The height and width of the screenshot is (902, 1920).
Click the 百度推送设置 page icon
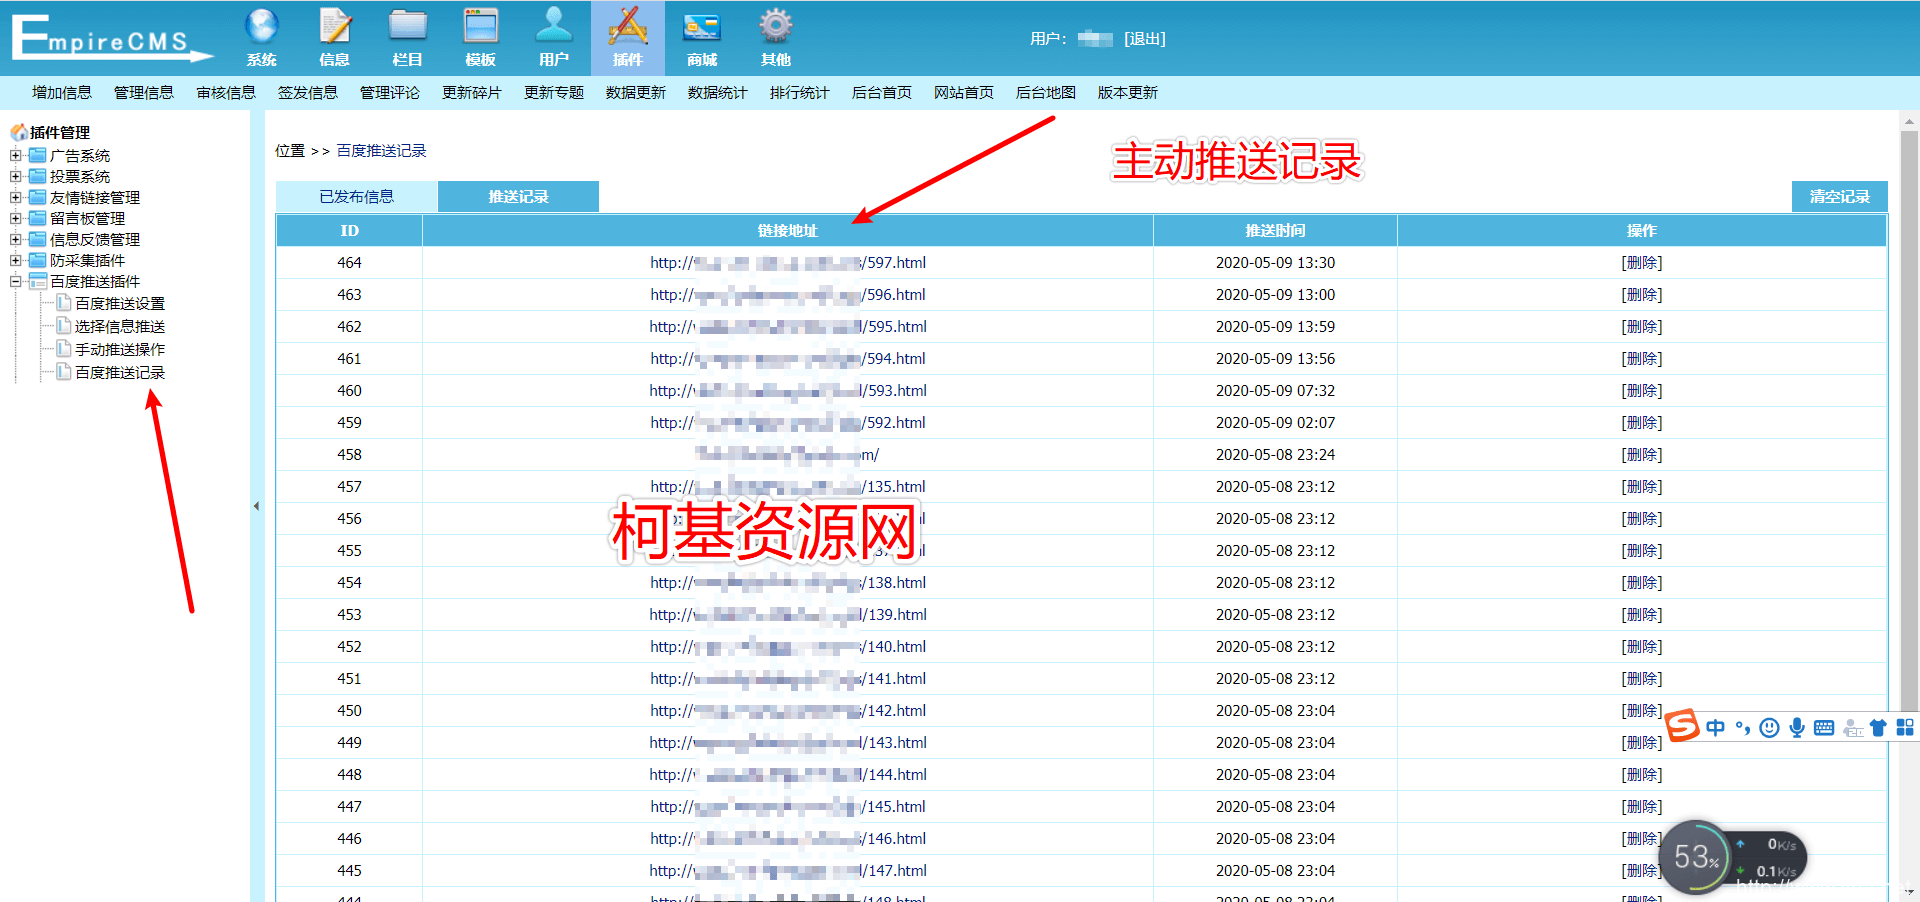point(64,302)
